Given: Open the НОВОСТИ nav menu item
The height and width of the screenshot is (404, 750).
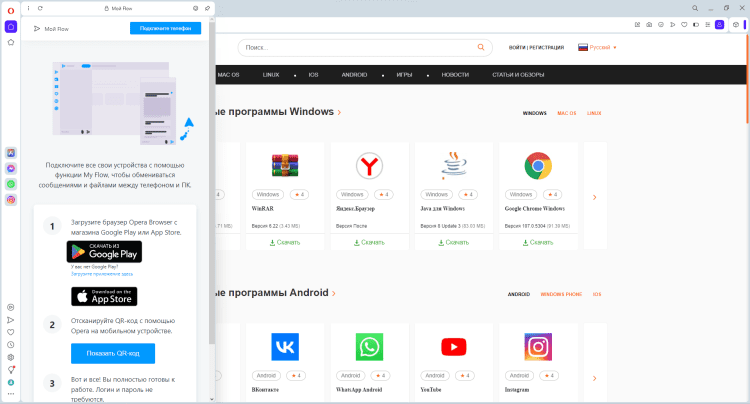Looking at the screenshot, I should coord(455,75).
